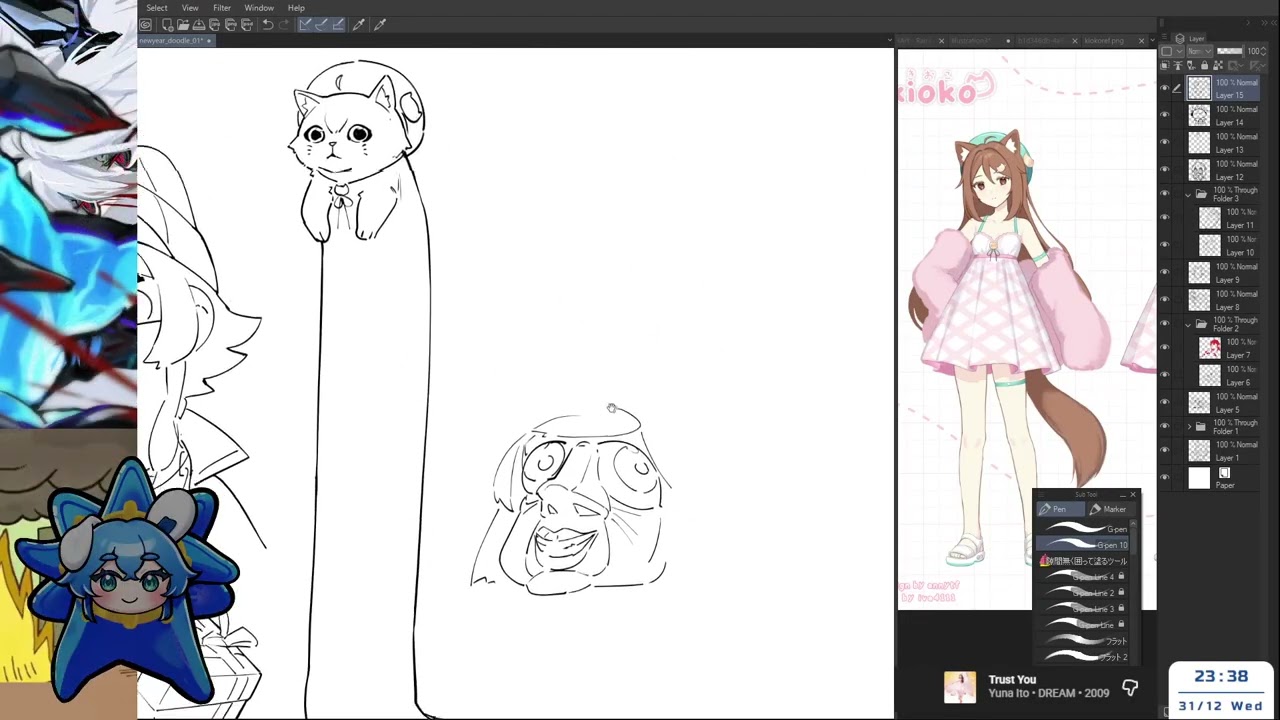The height and width of the screenshot is (720, 1280).
Task: Toggle the first snap-to-ruler icon
Action: [305, 24]
